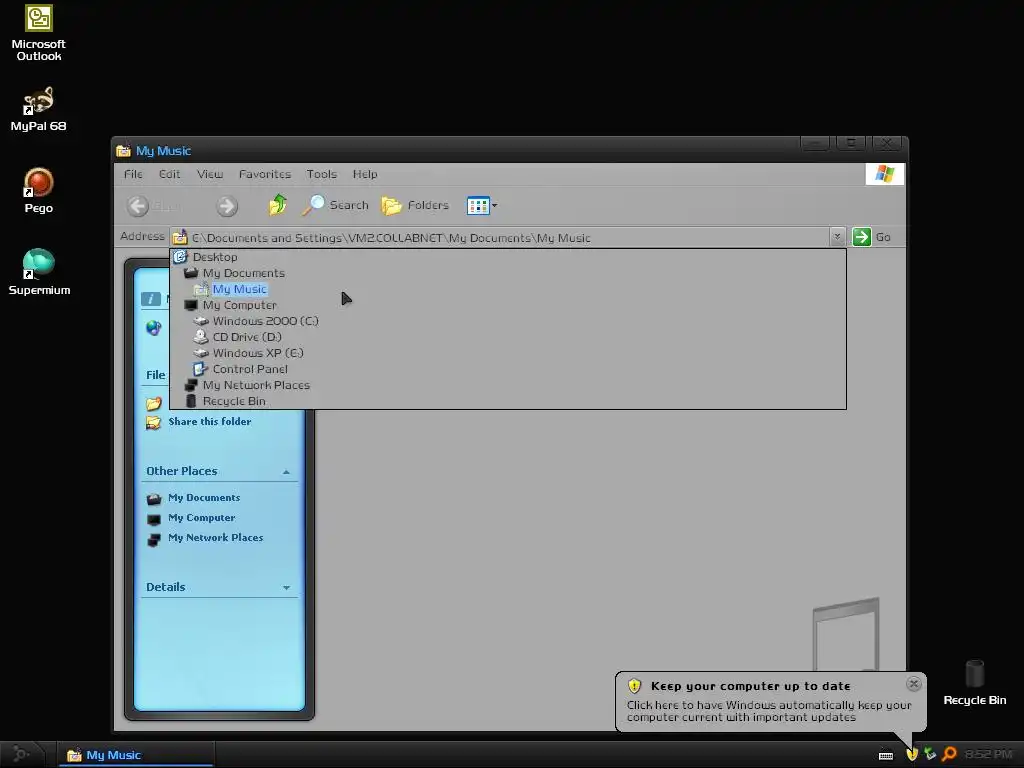Image resolution: width=1024 pixels, height=768 pixels.
Task: Launch MyPal 68 browser shortcut
Action: click(x=39, y=109)
